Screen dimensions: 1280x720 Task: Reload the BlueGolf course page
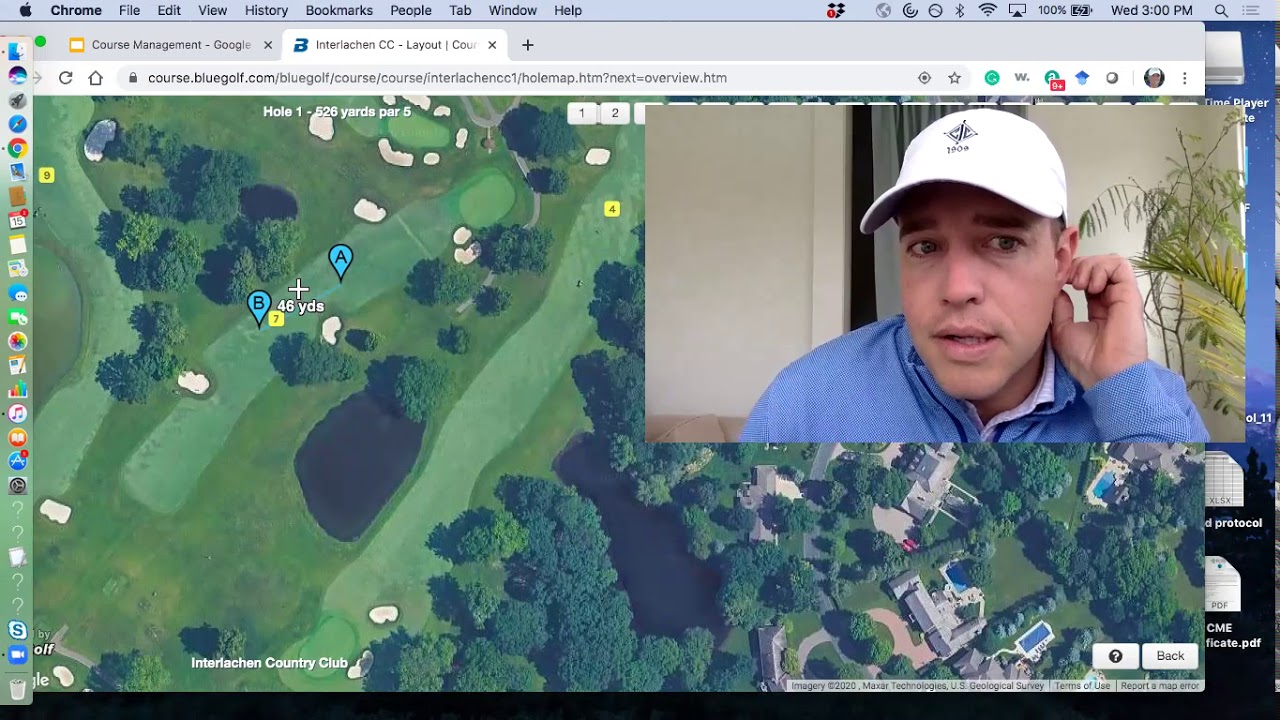[66, 78]
